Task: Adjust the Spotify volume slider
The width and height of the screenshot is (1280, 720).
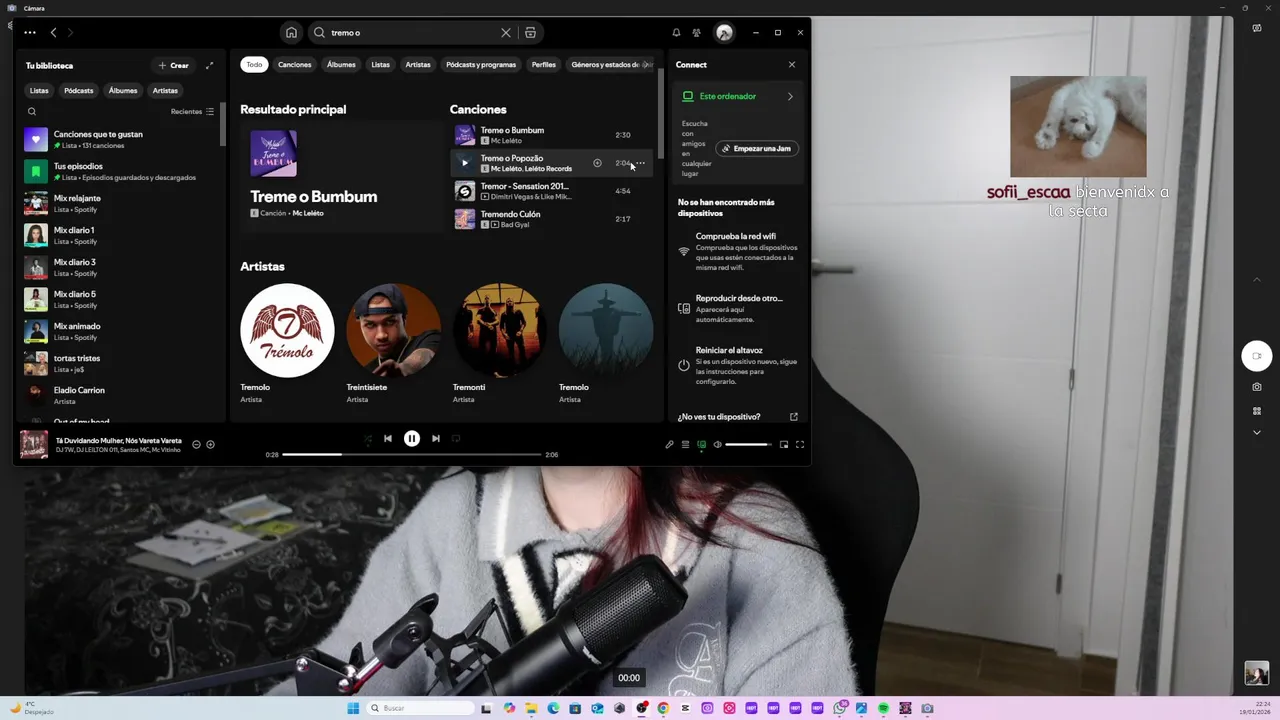Action: (749, 444)
